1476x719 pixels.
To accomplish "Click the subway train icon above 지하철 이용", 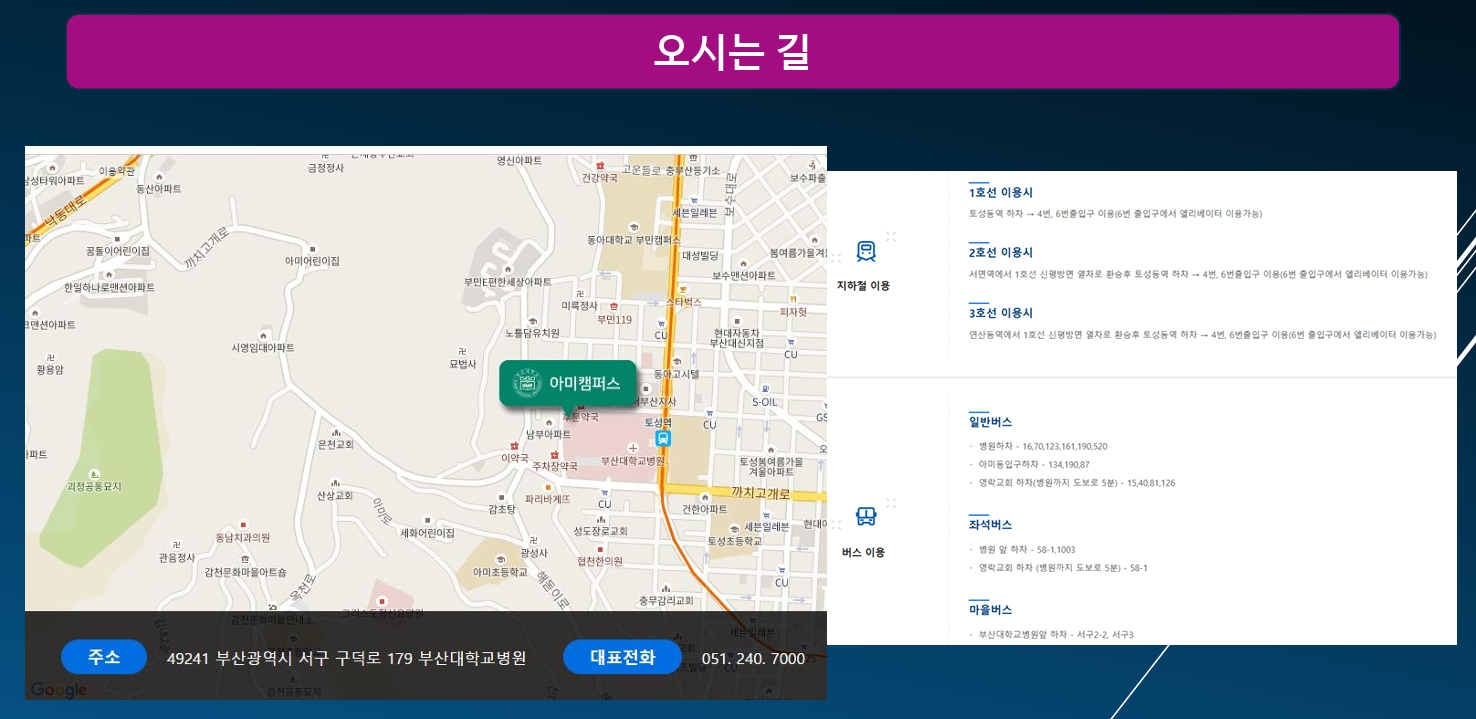I will (x=866, y=251).
